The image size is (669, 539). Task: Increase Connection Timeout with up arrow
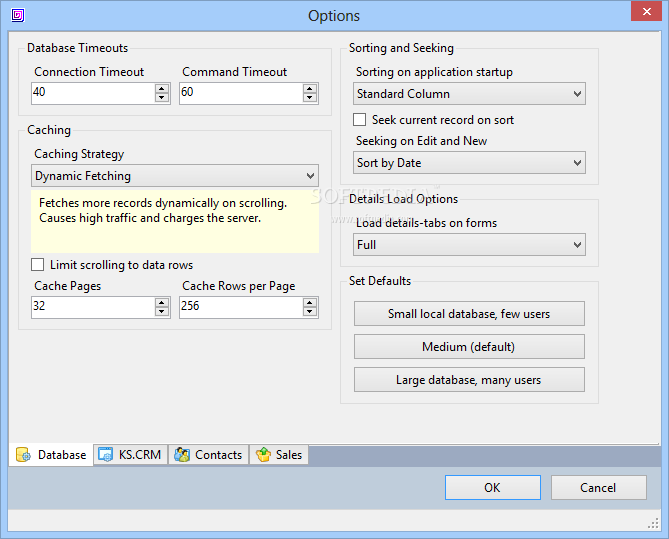[x=162, y=89]
